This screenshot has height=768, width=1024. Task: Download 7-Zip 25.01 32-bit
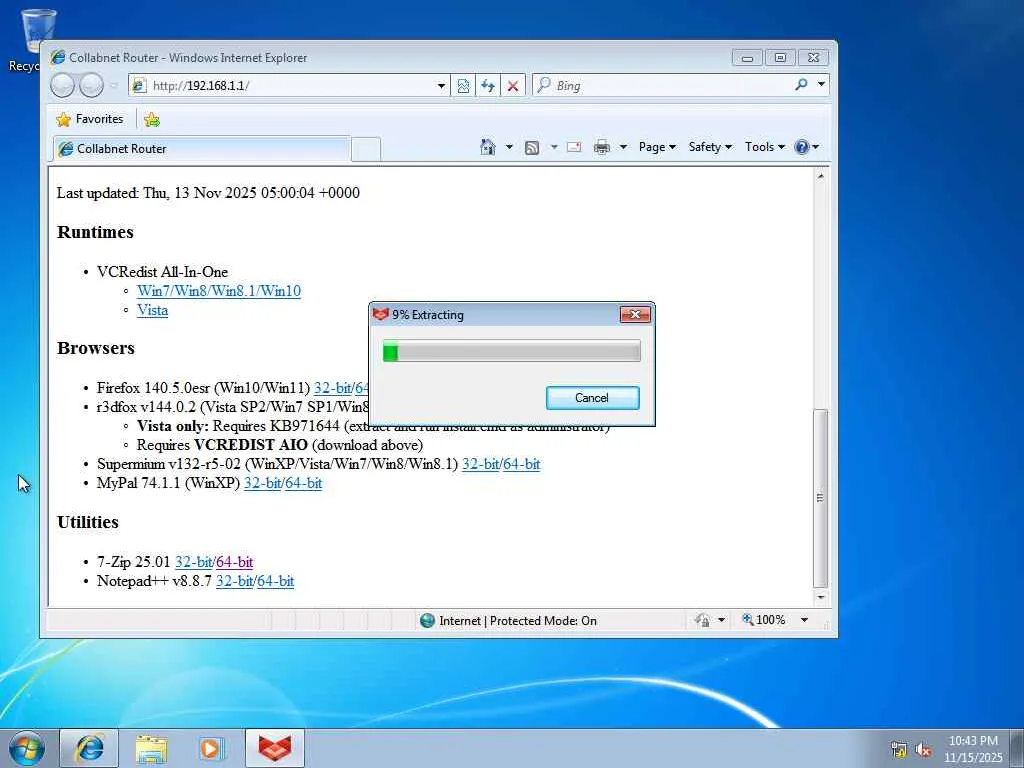[x=193, y=562]
